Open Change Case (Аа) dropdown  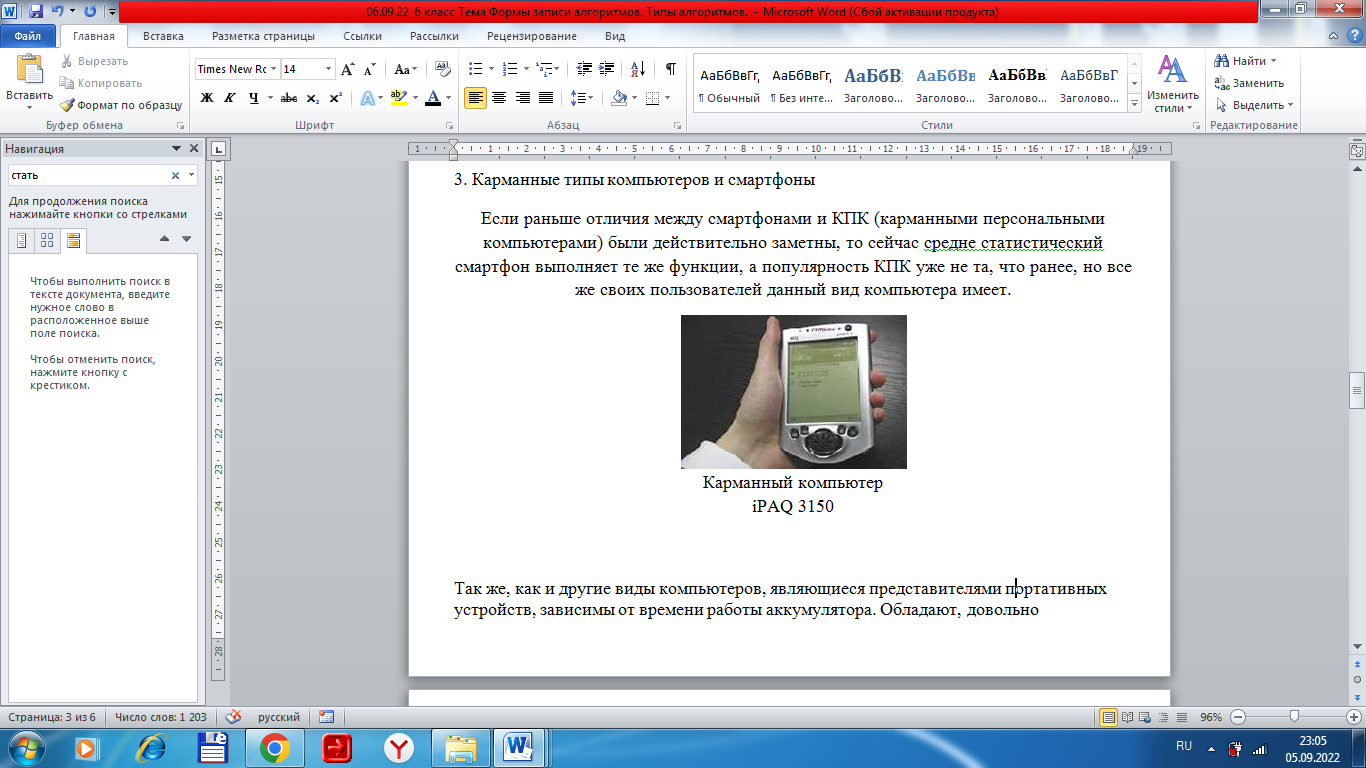[405, 69]
